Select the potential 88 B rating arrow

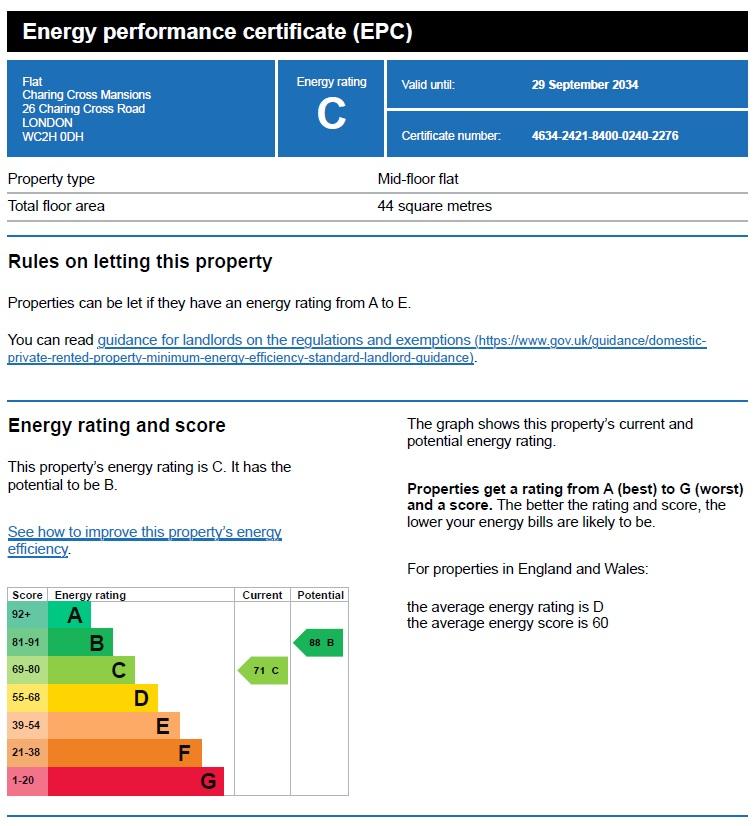tap(318, 642)
